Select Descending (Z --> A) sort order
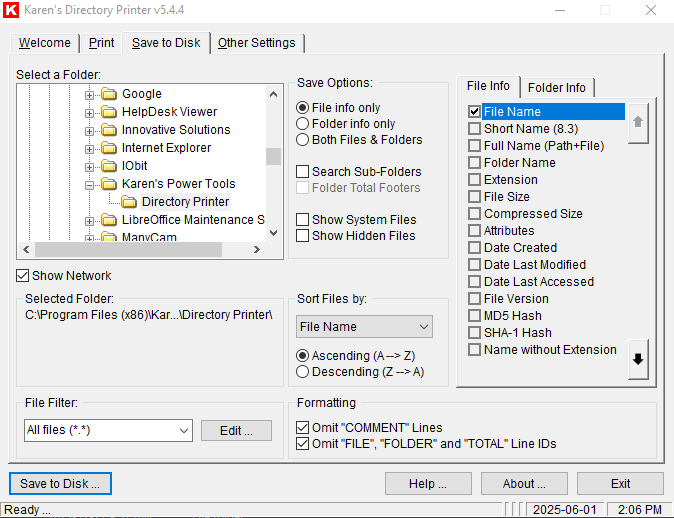The width and height of the screenshot is (674, 518). pos(303,372)
